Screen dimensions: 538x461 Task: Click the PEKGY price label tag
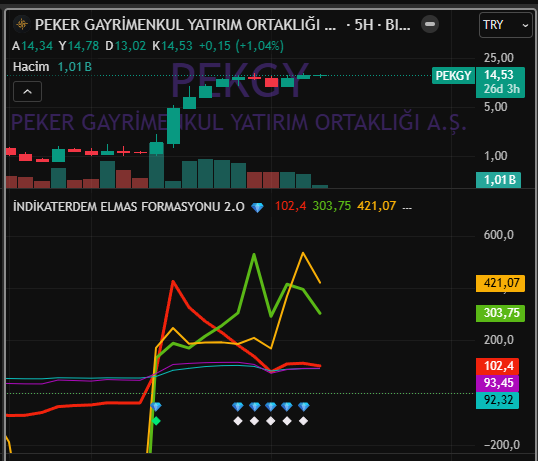[x=453, y=75]
